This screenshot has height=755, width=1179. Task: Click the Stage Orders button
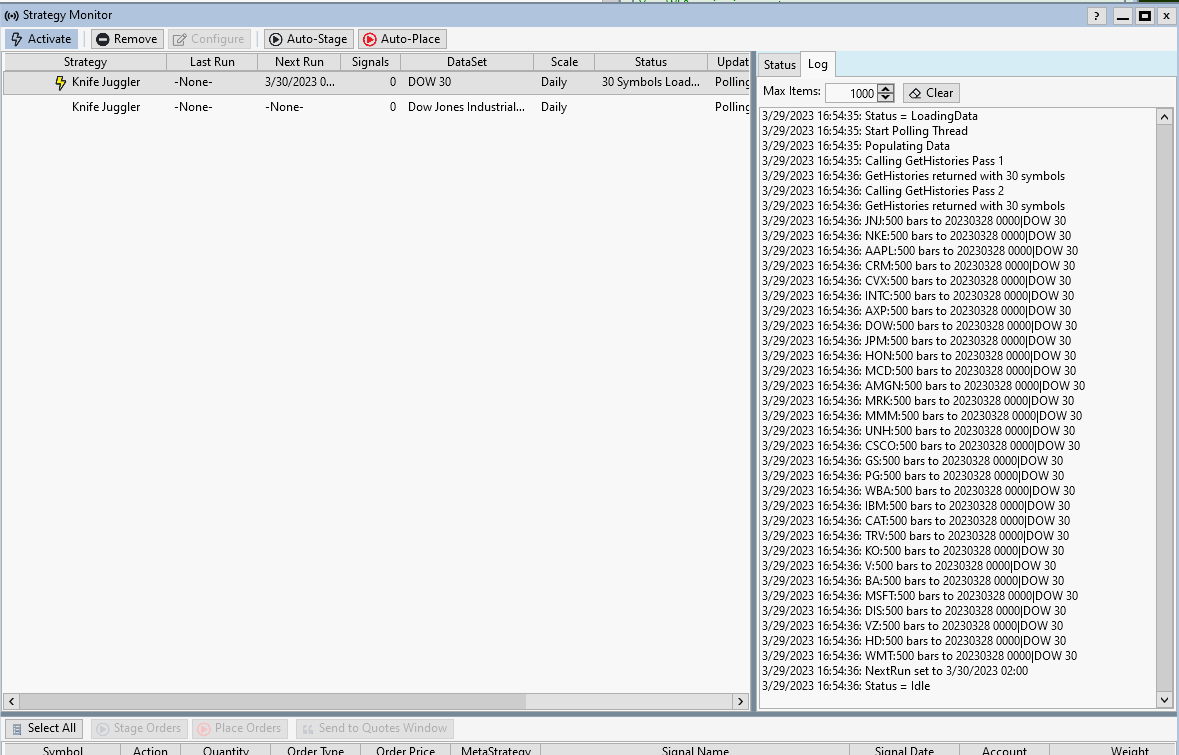(138, 728)
